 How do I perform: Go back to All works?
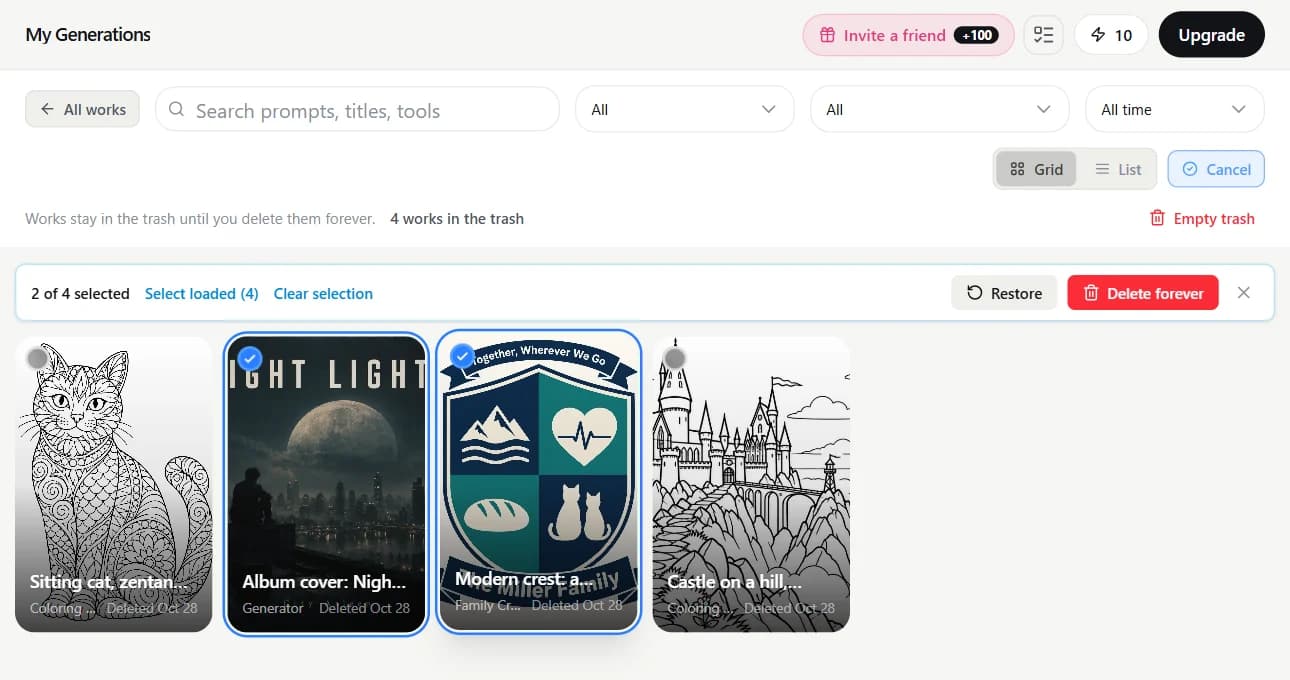(83, 109)
